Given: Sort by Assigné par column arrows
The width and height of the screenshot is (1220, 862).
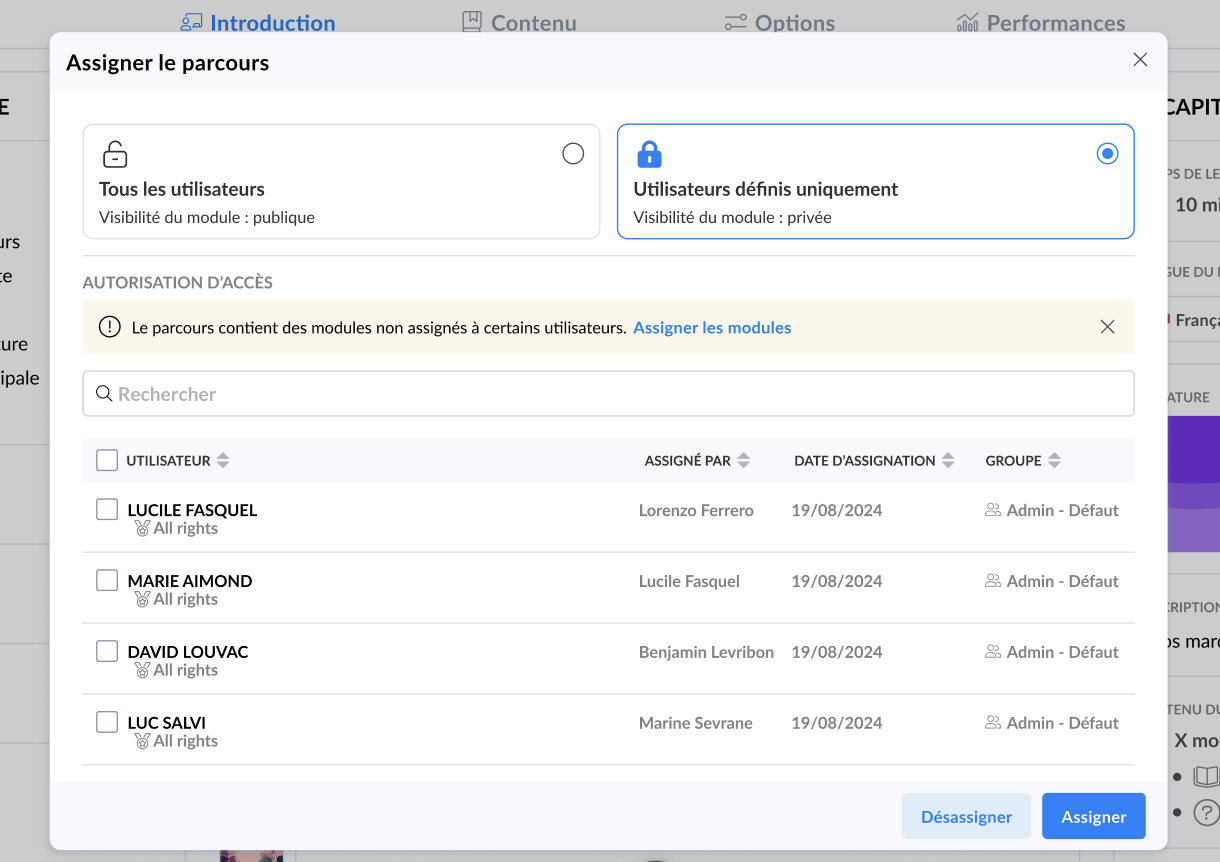Looking at the screenshot, I should pyautogui.click(x=743, y=461).
